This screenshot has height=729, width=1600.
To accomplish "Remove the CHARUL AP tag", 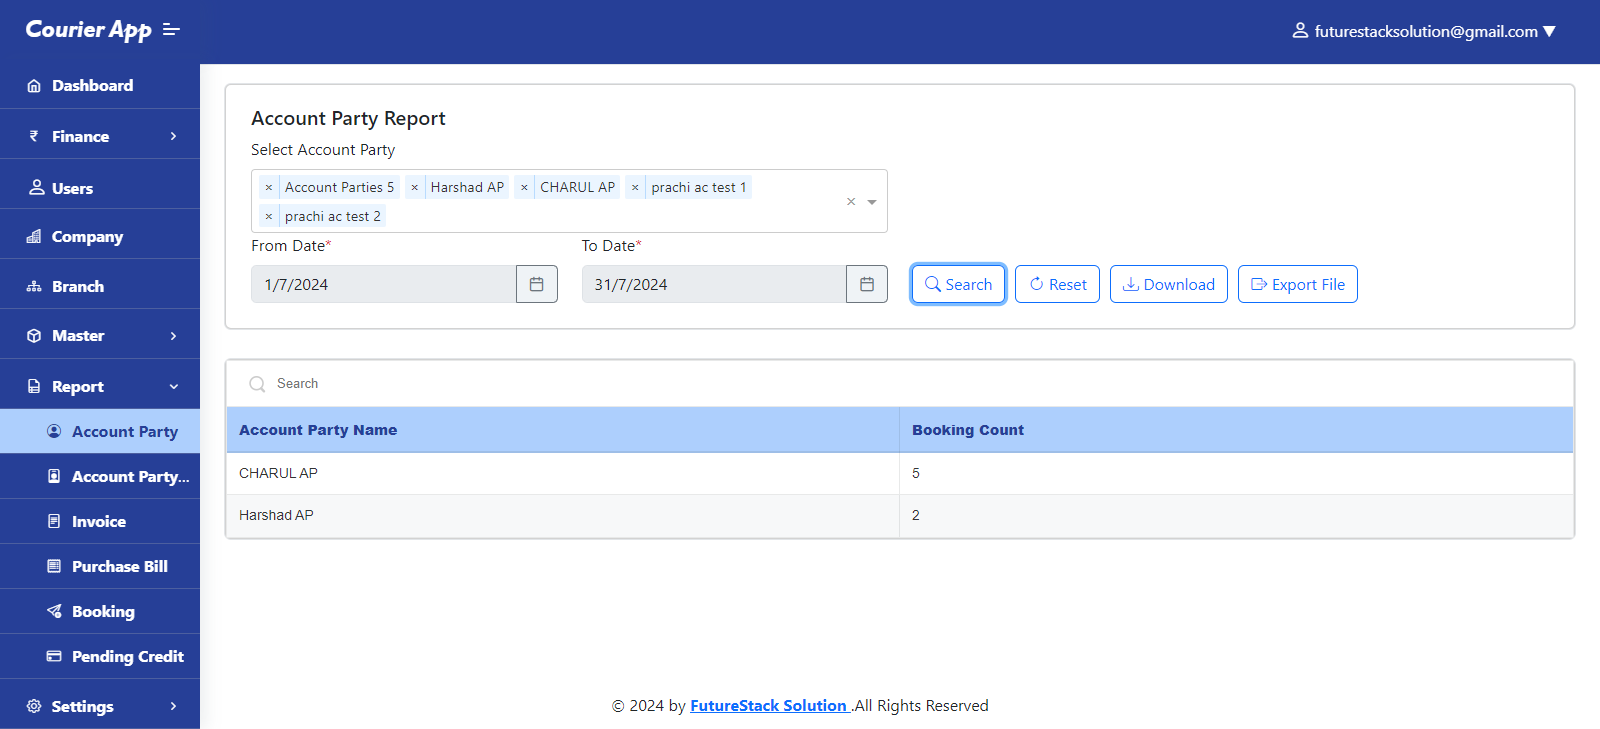I will tap(524, 187).
